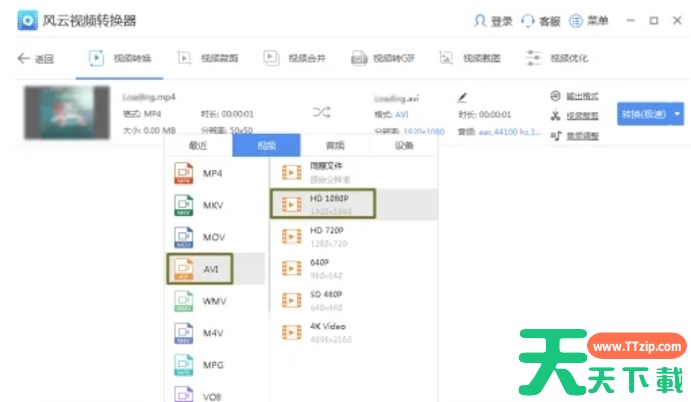This screenshot has height=402, width=691.
Task: Select the 设备 format tab
Action: (x=404, y=145)
